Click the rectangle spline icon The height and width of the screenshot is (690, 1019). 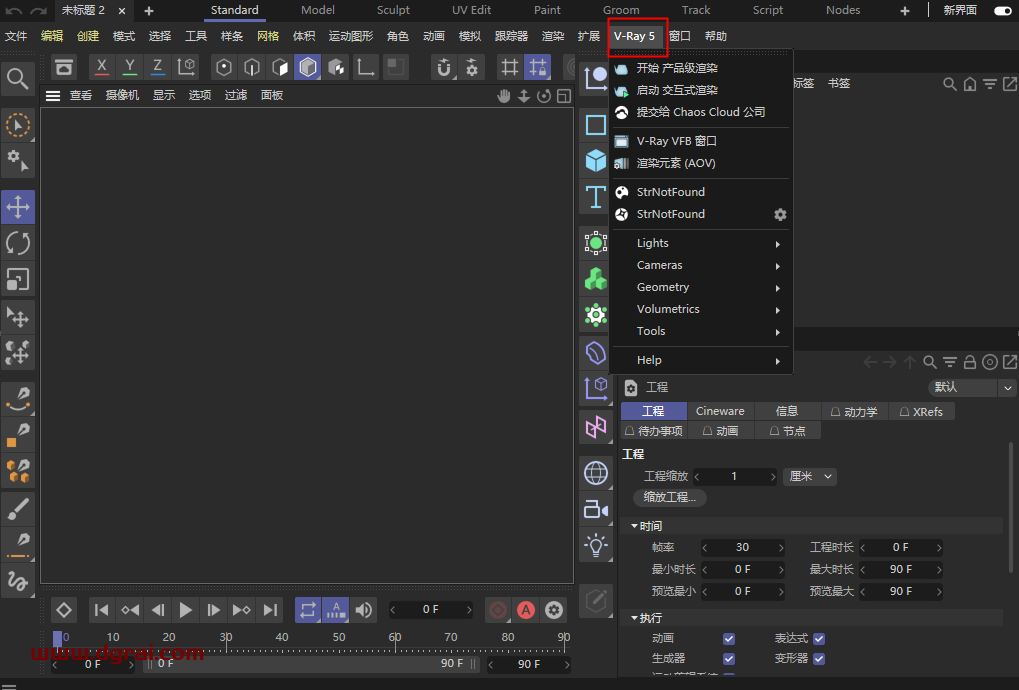click(x=595, y=124)
